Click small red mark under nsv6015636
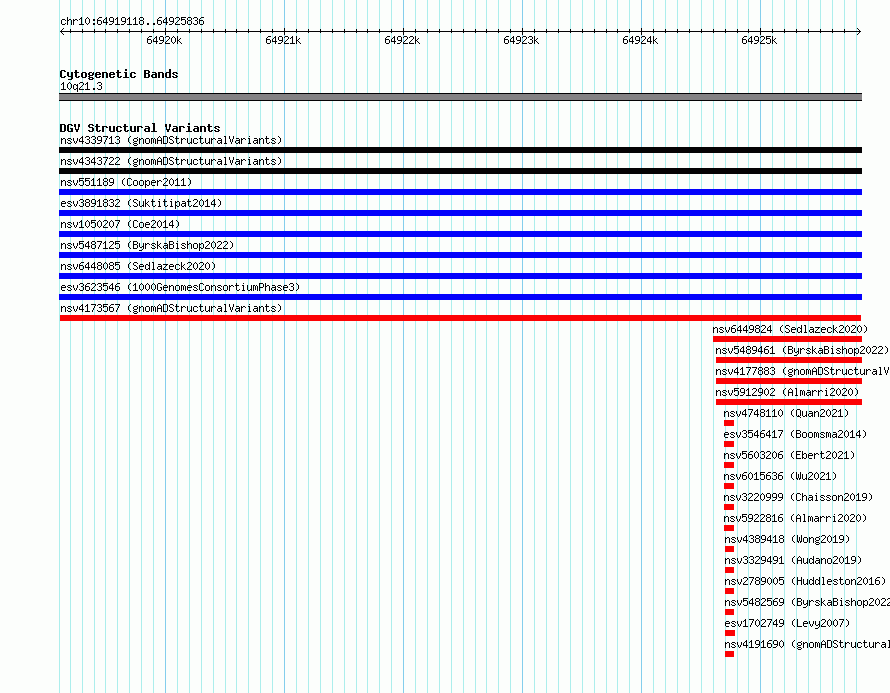The width and height of the screenshot is (890, 693). pyautogui.click(x=729, y=486)
